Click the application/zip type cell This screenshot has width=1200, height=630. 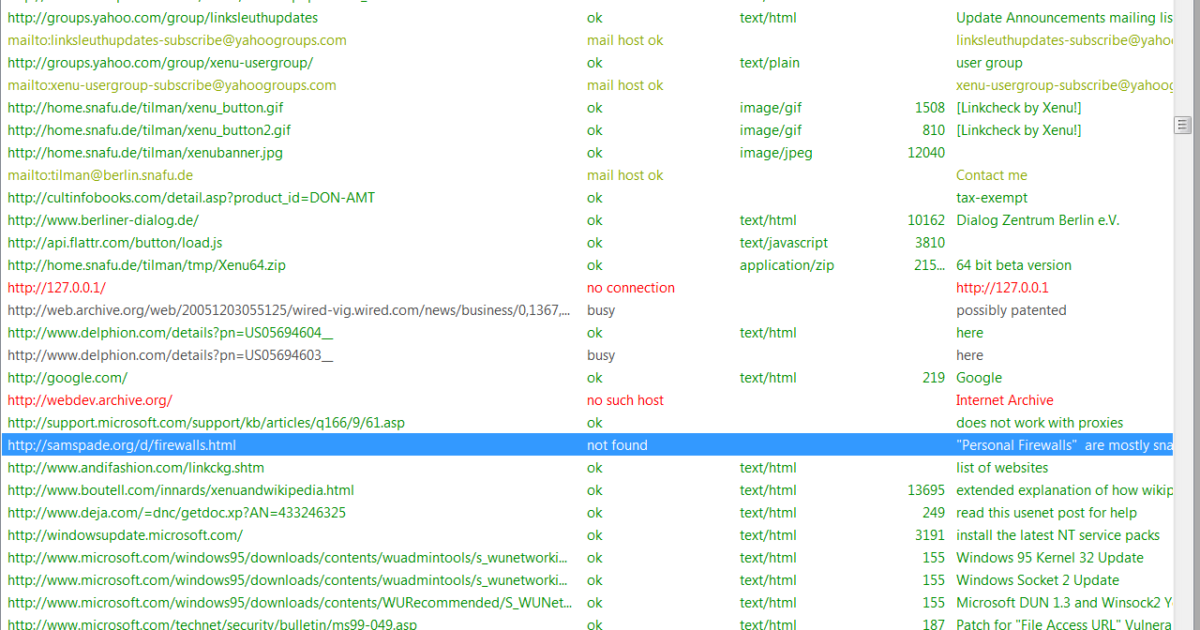pyautogui.click(x=787, y=265)
